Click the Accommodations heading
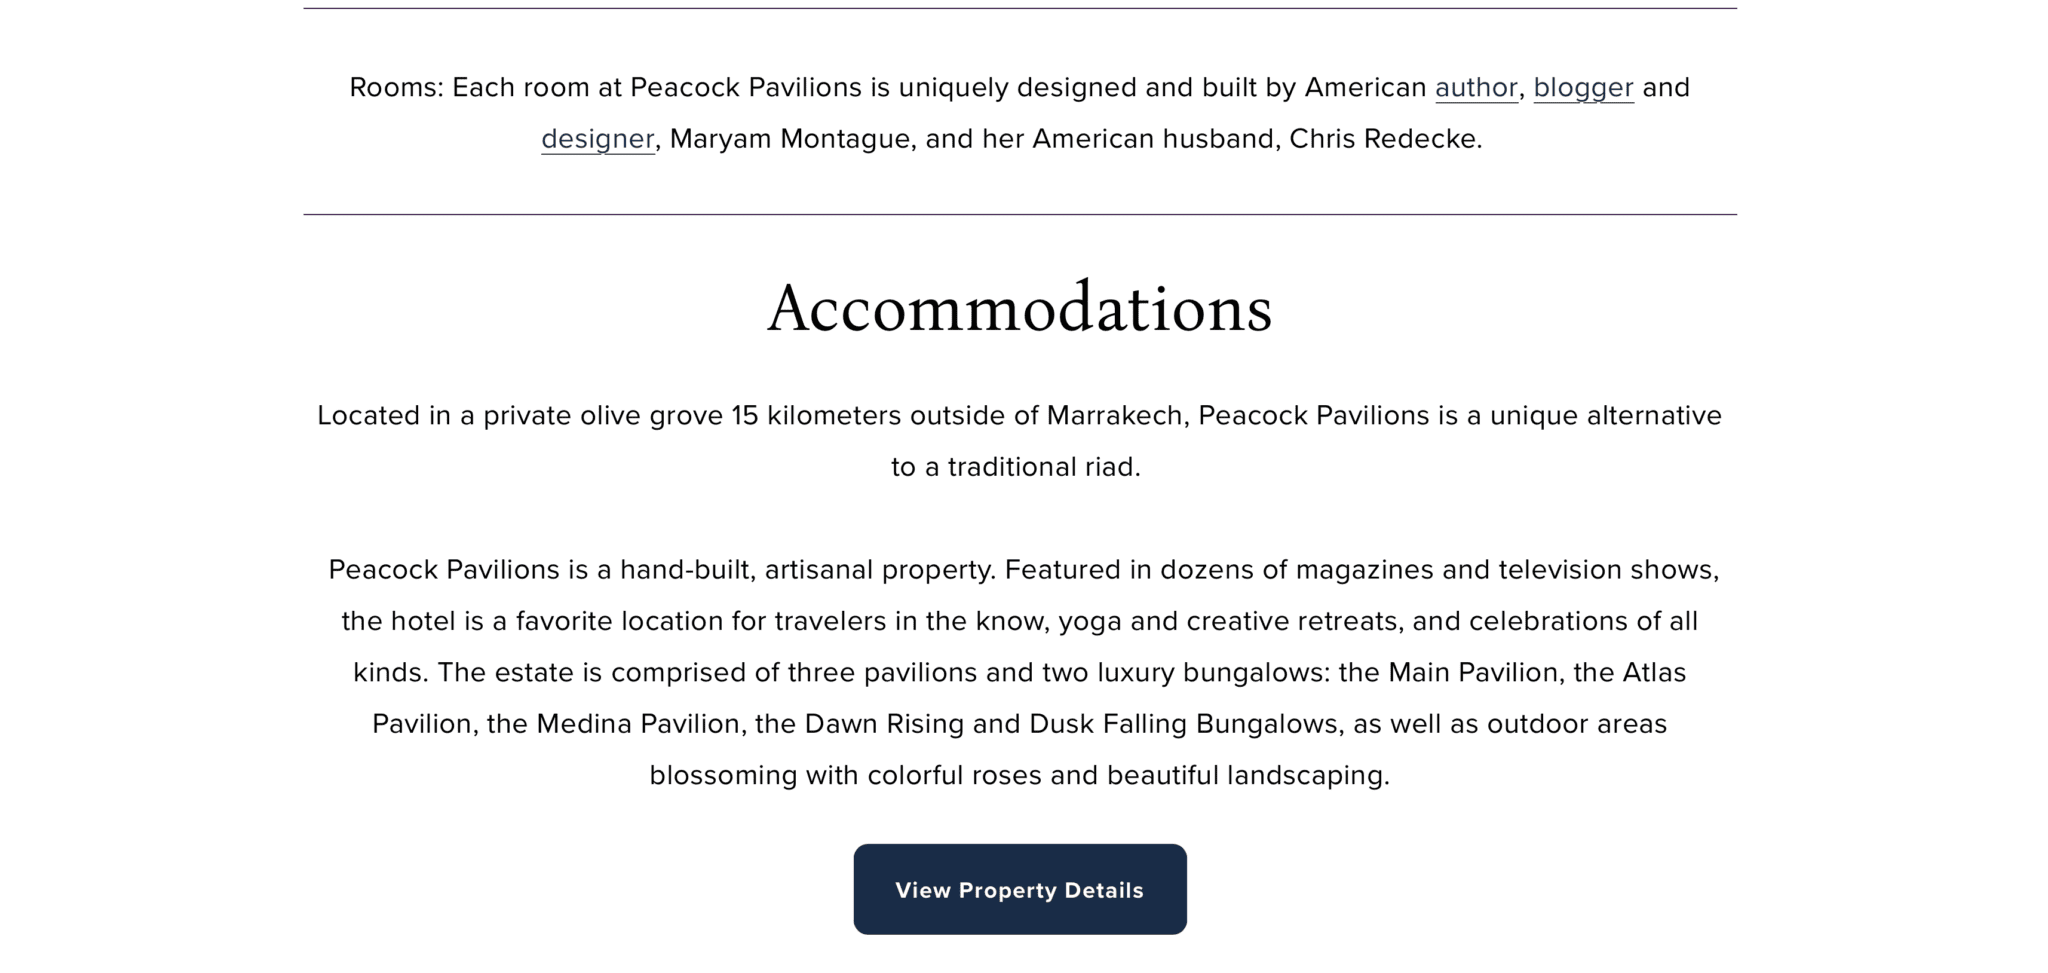 click(1019, 309)
